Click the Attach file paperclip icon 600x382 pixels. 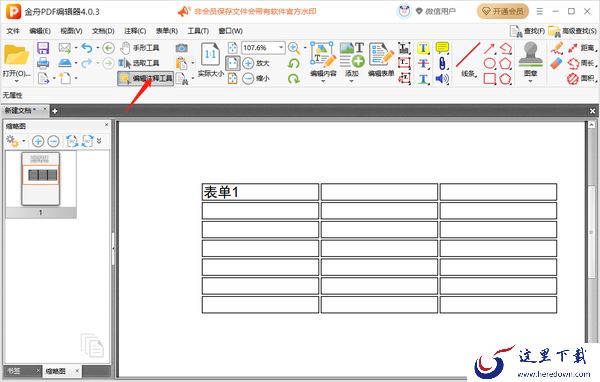(x=442, y=64)
